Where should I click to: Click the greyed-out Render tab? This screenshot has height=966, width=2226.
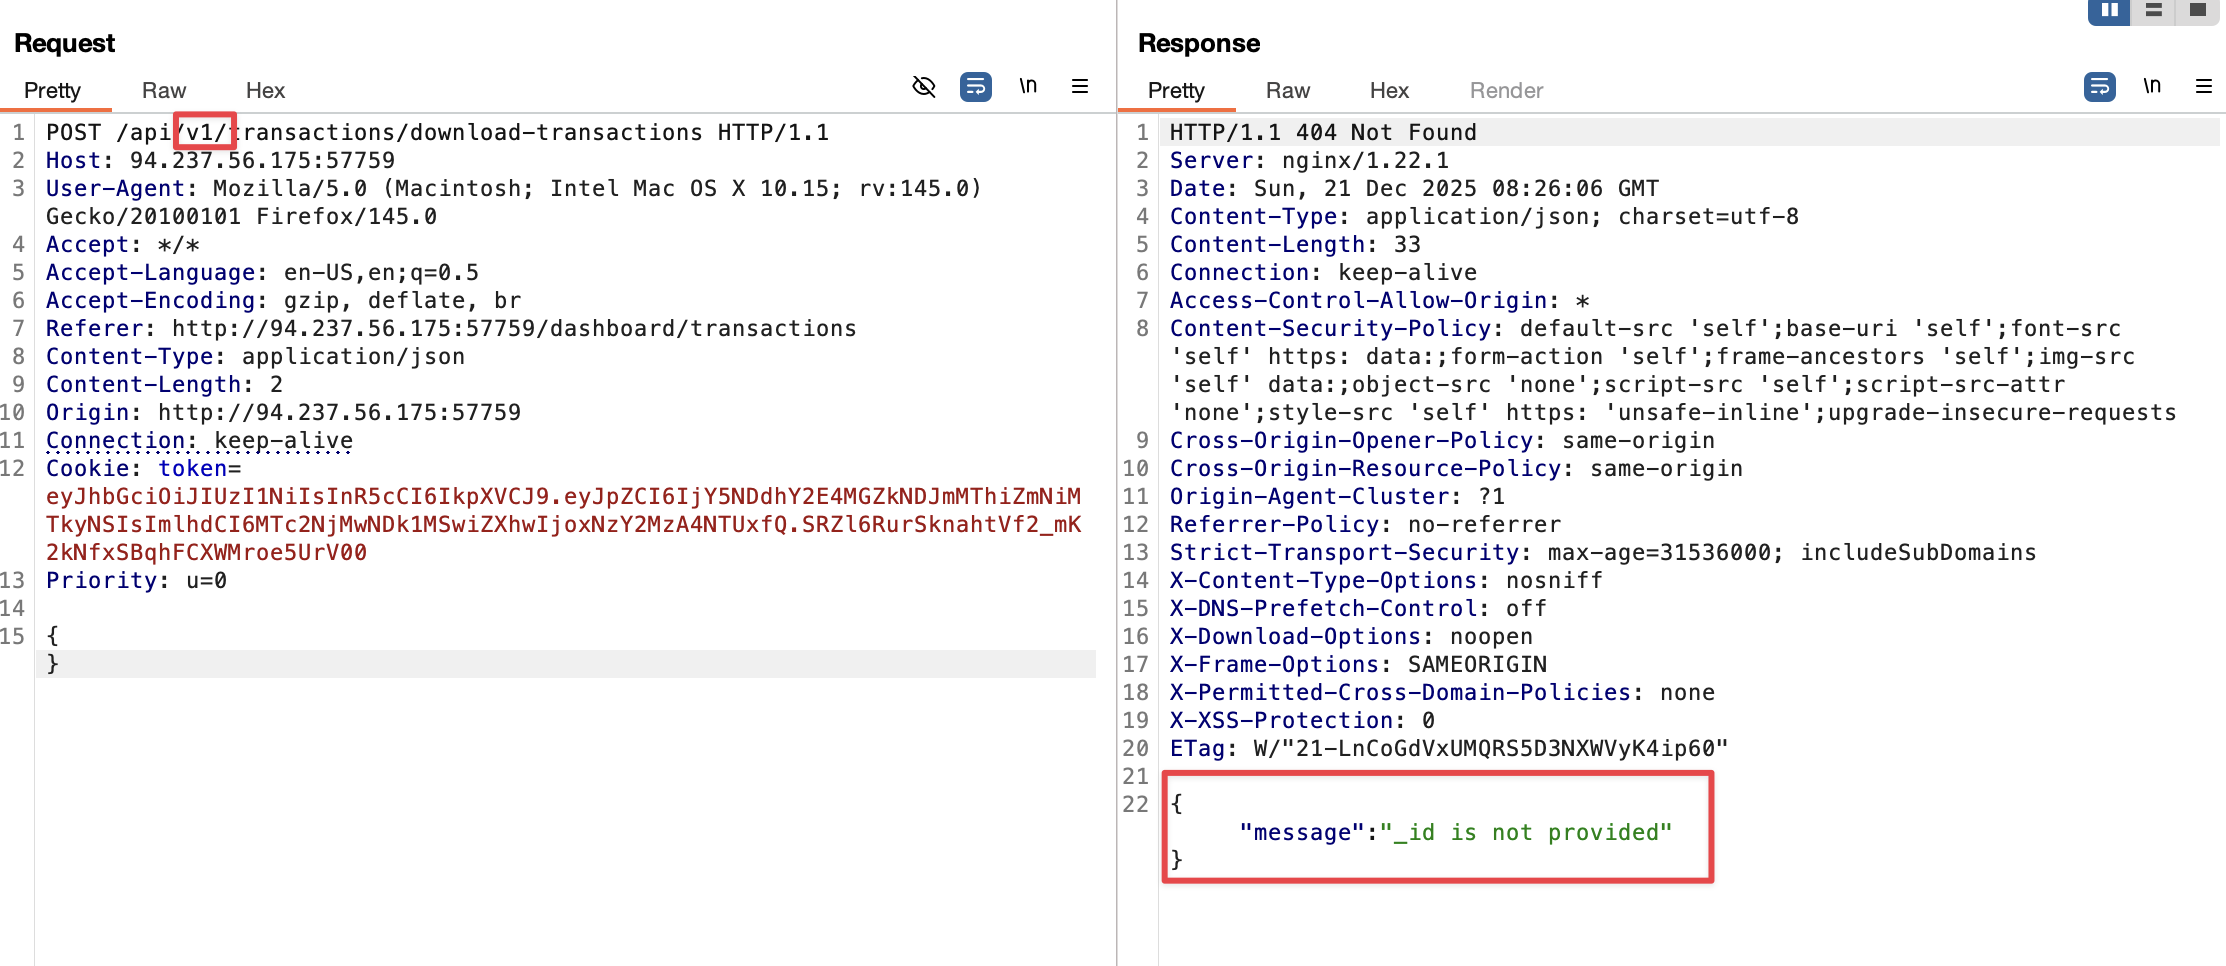(1505, 90)
